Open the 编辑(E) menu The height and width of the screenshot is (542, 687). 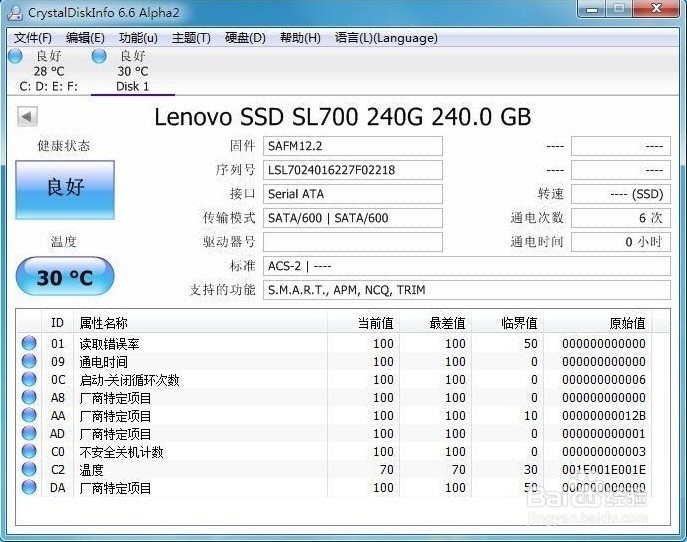85,38
